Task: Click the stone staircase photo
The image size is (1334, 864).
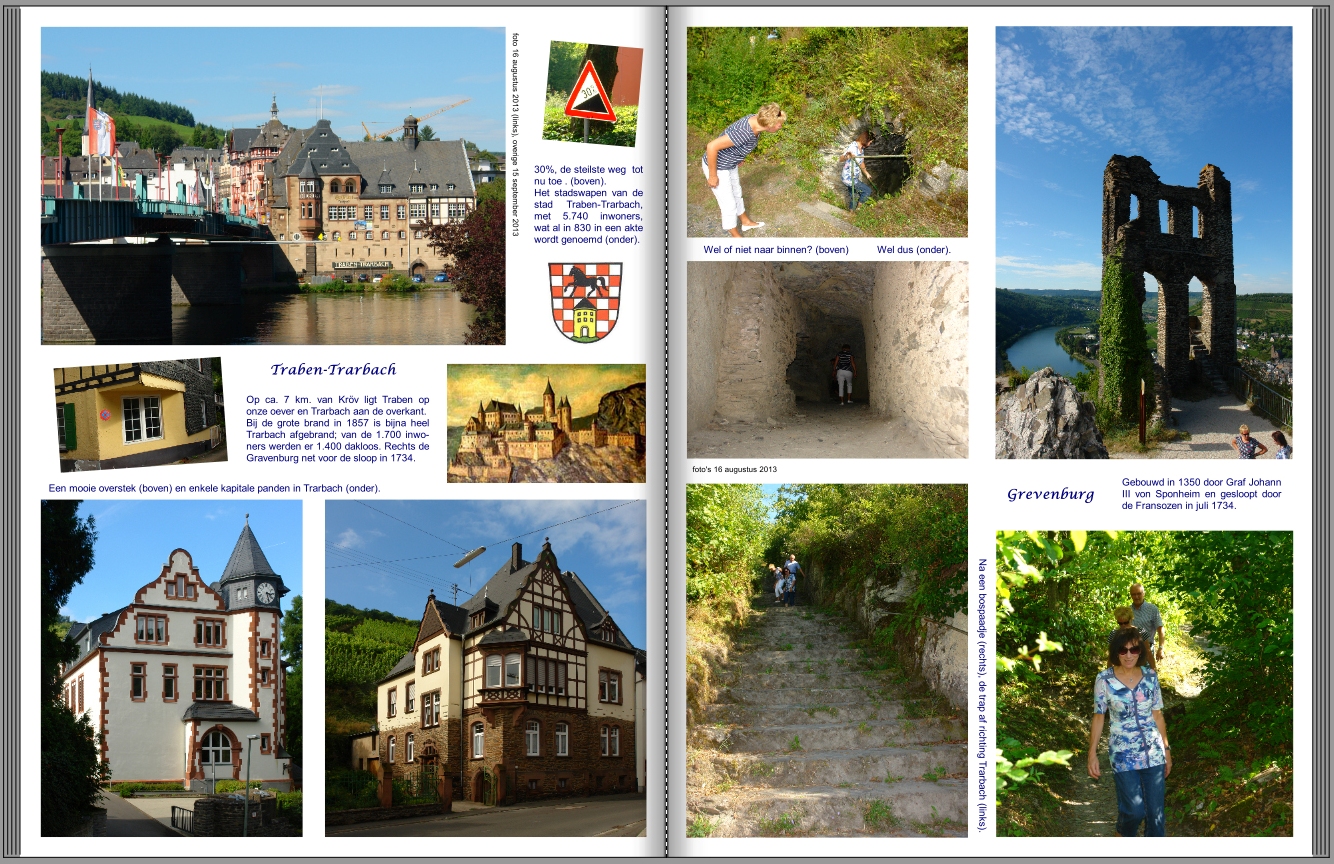Action: tap(827, 660)
